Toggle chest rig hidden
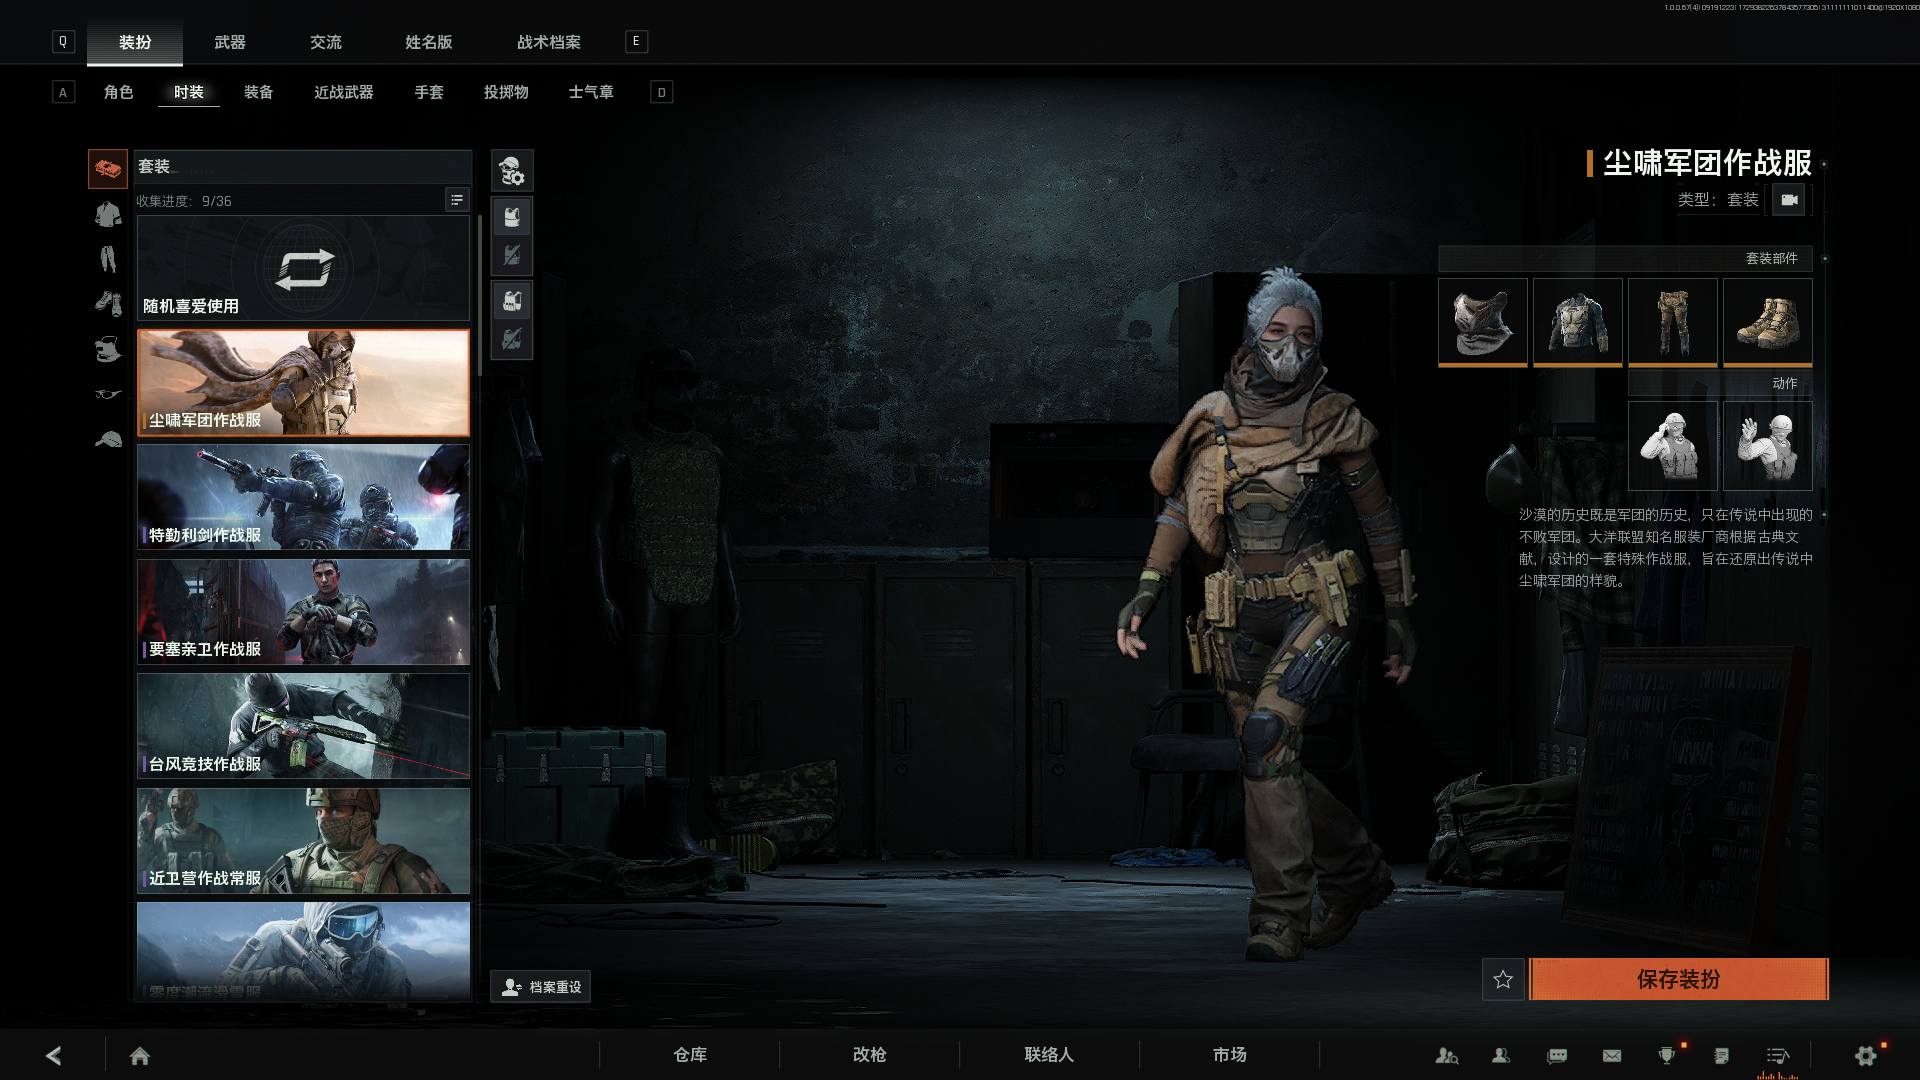 point(512,339)
